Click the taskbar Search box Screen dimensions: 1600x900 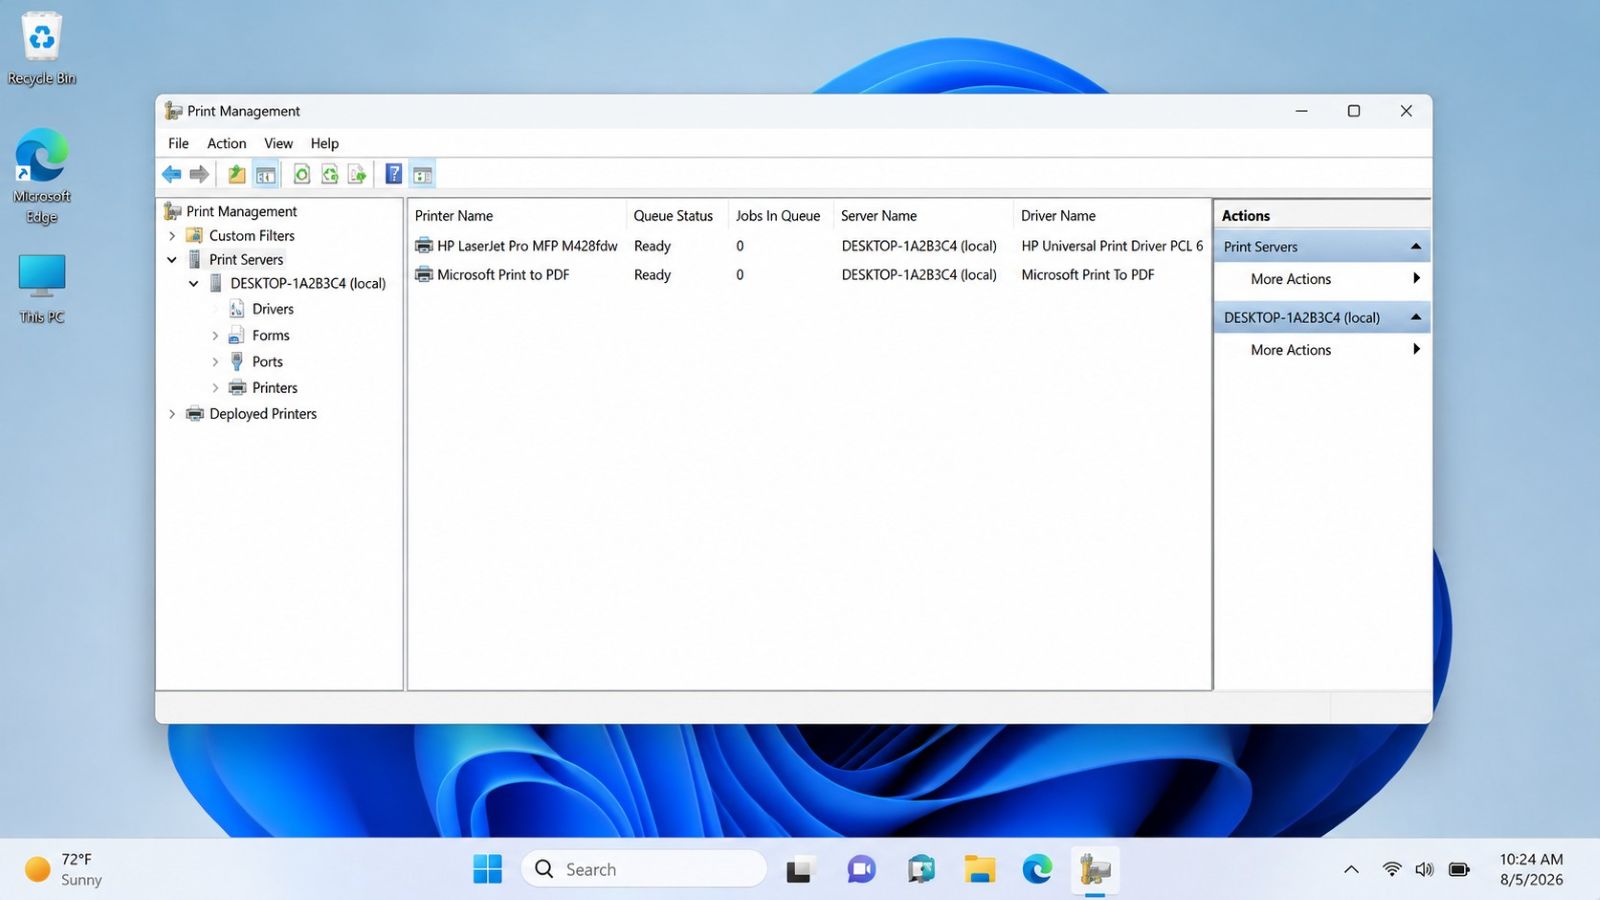point(644,869)
